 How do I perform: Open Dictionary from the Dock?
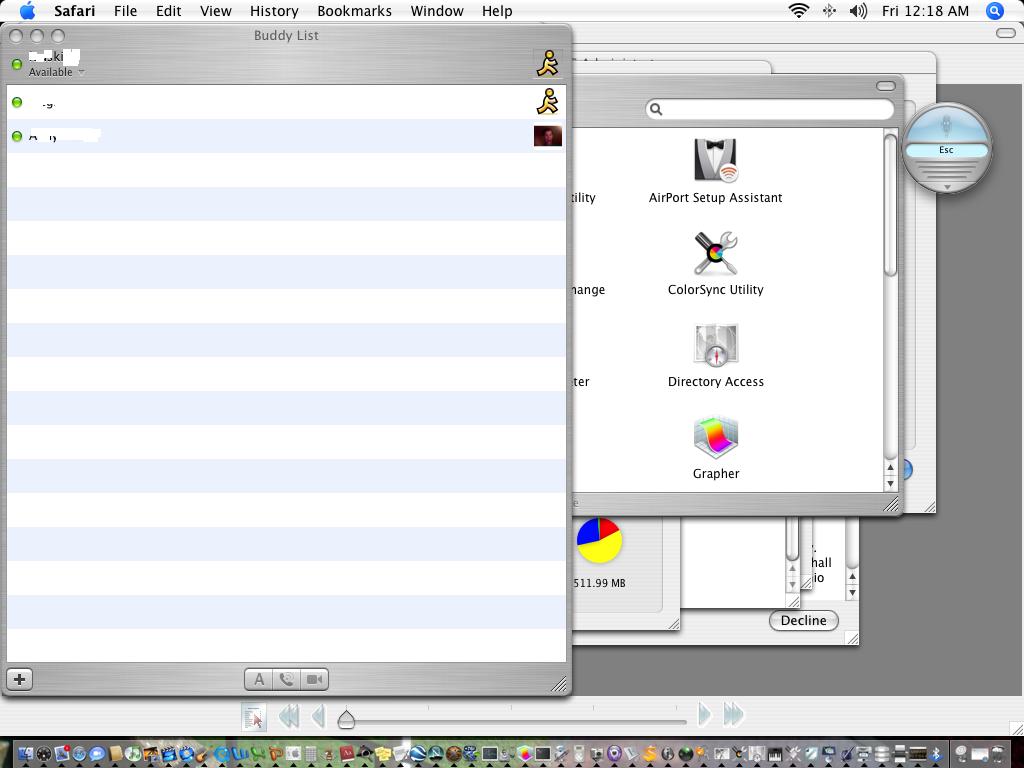[x=347, y=753]
